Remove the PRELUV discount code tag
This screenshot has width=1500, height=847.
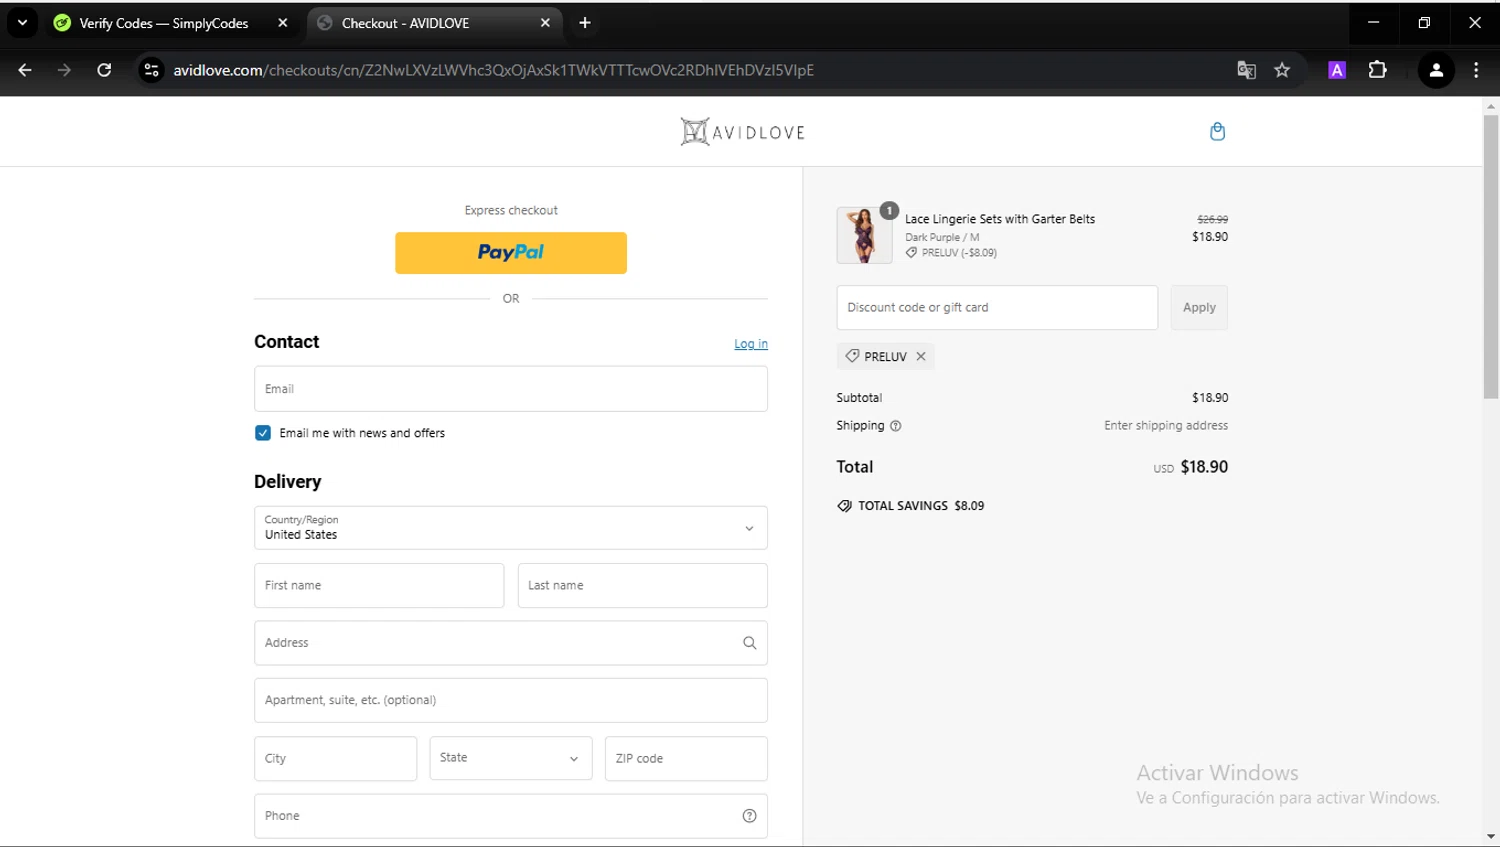921,356
